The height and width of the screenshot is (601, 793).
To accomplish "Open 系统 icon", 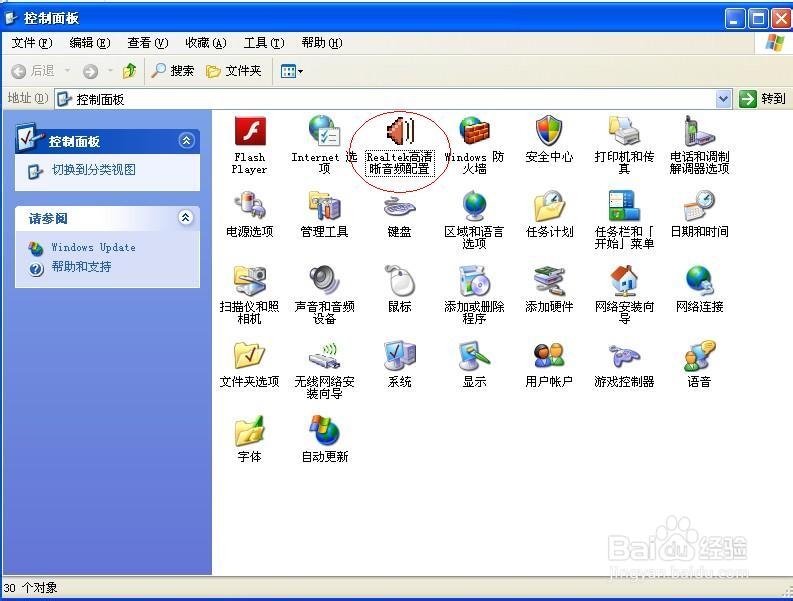I will click(x=400, y=355).
